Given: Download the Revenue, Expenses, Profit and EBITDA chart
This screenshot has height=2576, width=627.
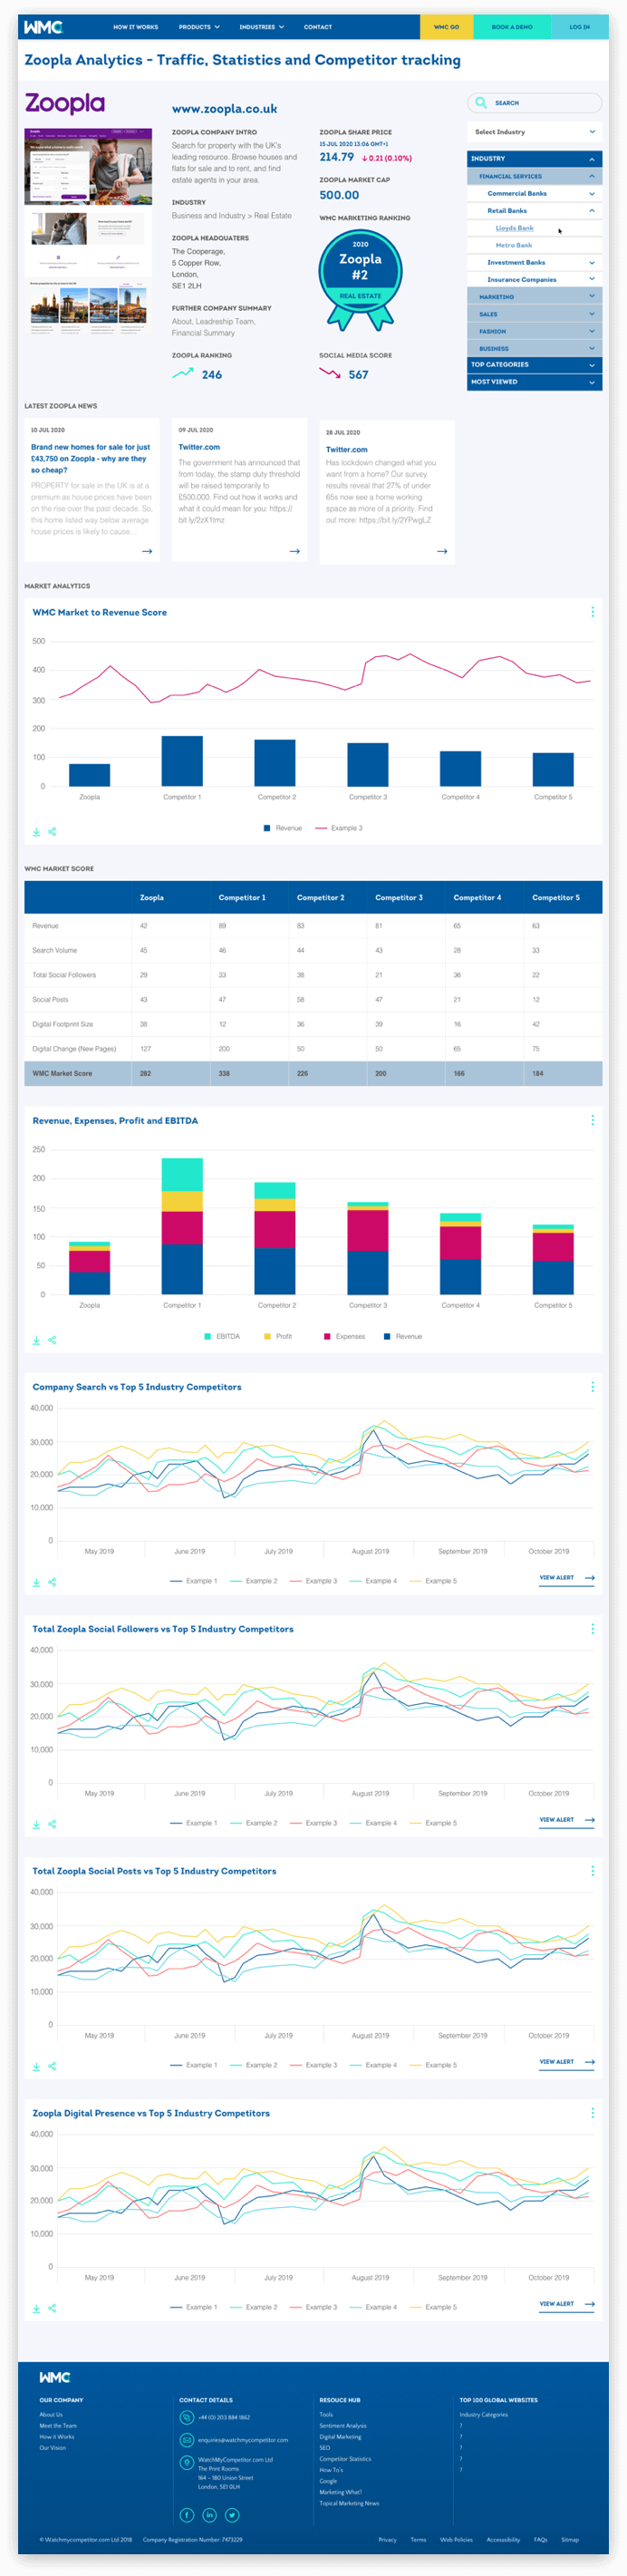Looking at the screenshot, I should pos(37,1340).
